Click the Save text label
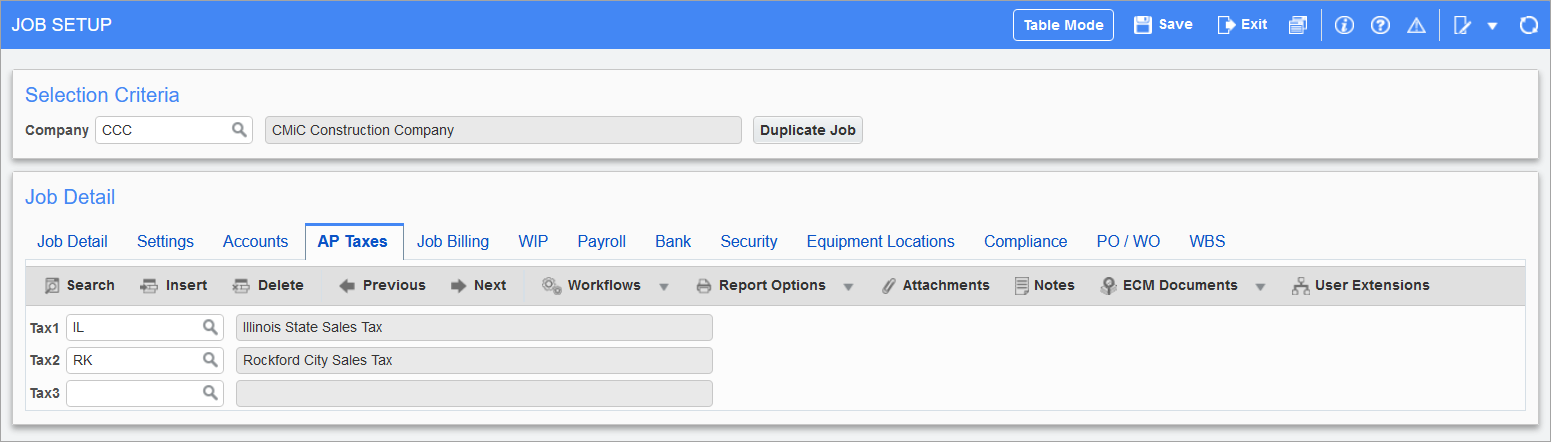Image resolution: width=1551 pixels, height=442 pixels. coord(1176,25)
